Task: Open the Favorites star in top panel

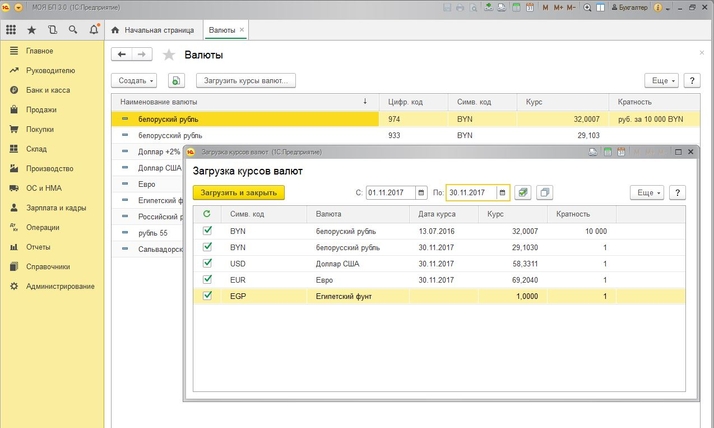Action: pyautogui.click(x=32, y=30)
